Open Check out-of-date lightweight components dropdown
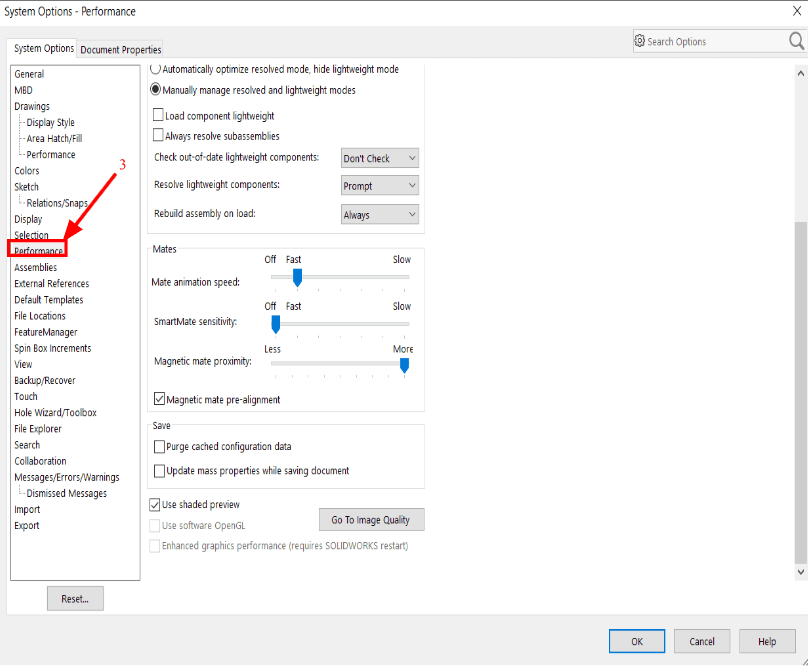 [380, 158]
